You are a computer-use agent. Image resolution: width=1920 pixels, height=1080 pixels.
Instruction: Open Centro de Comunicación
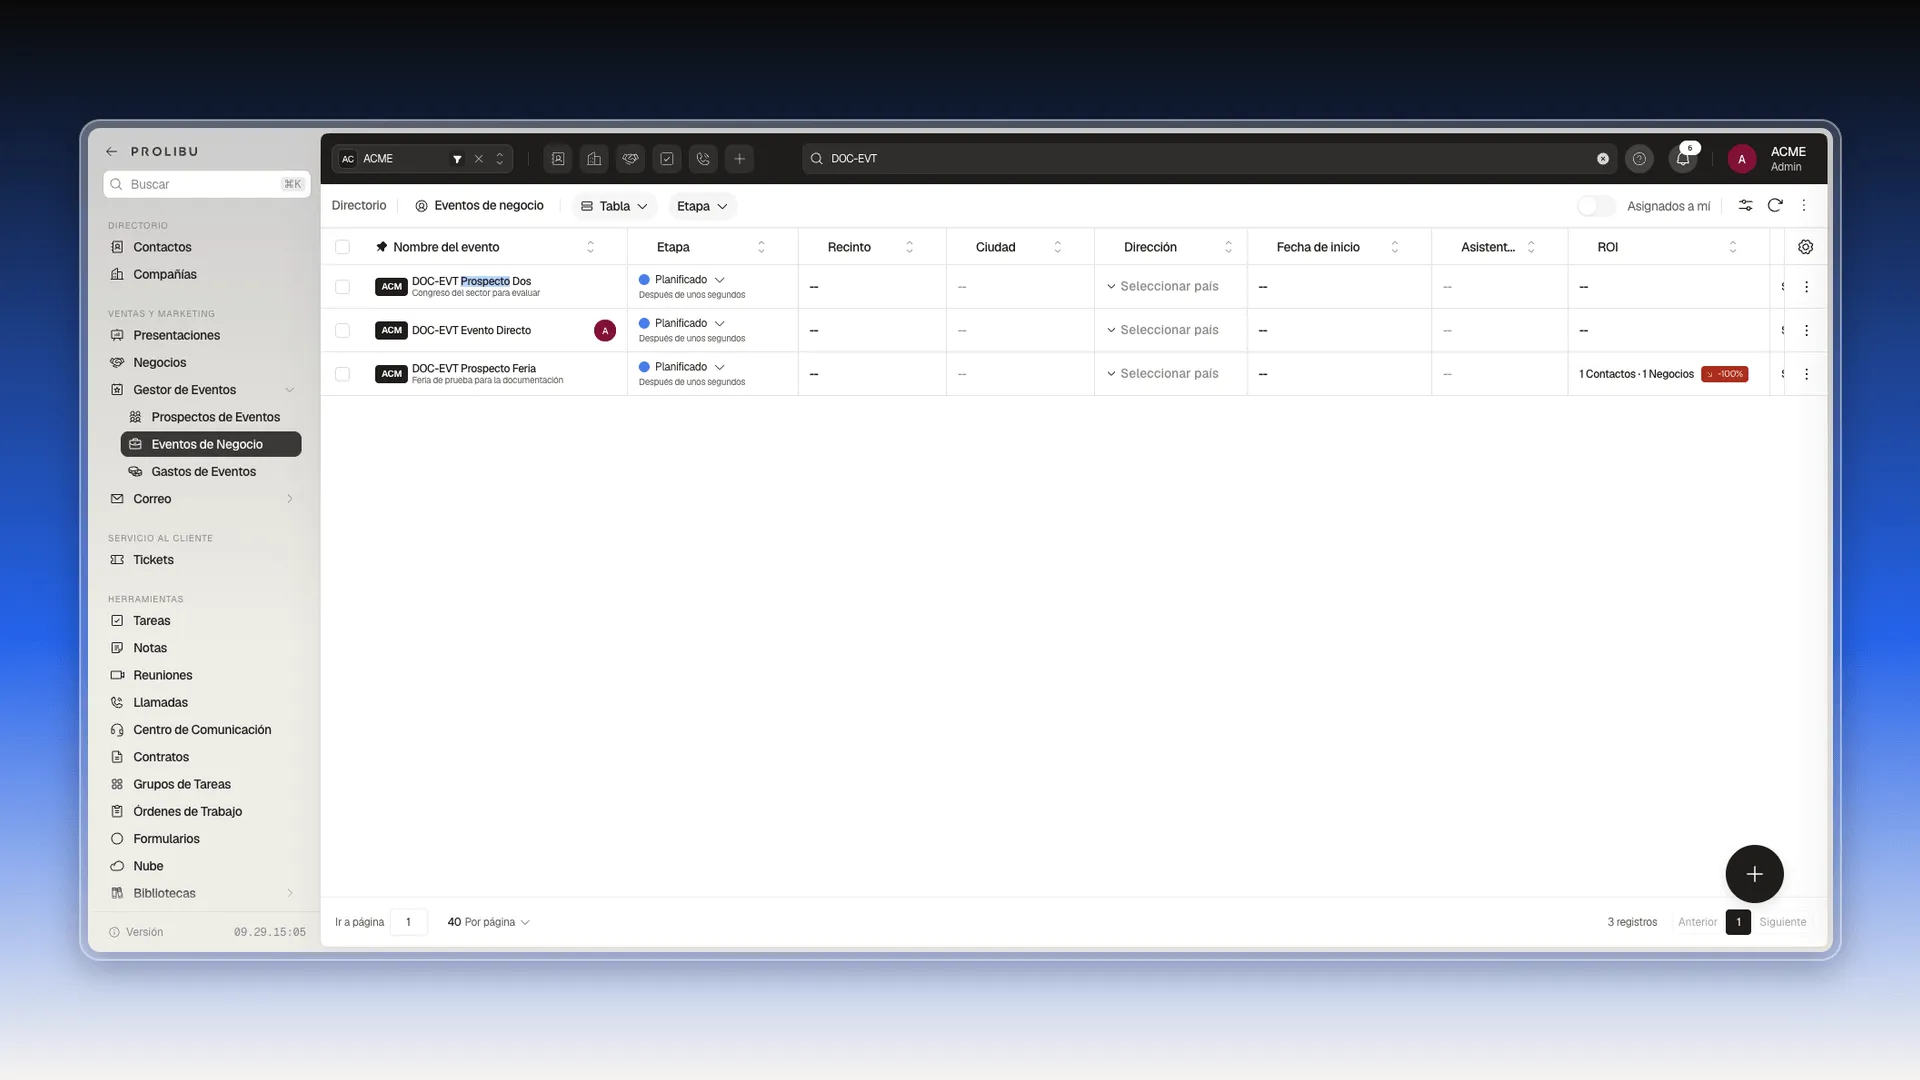click(202, 730)
